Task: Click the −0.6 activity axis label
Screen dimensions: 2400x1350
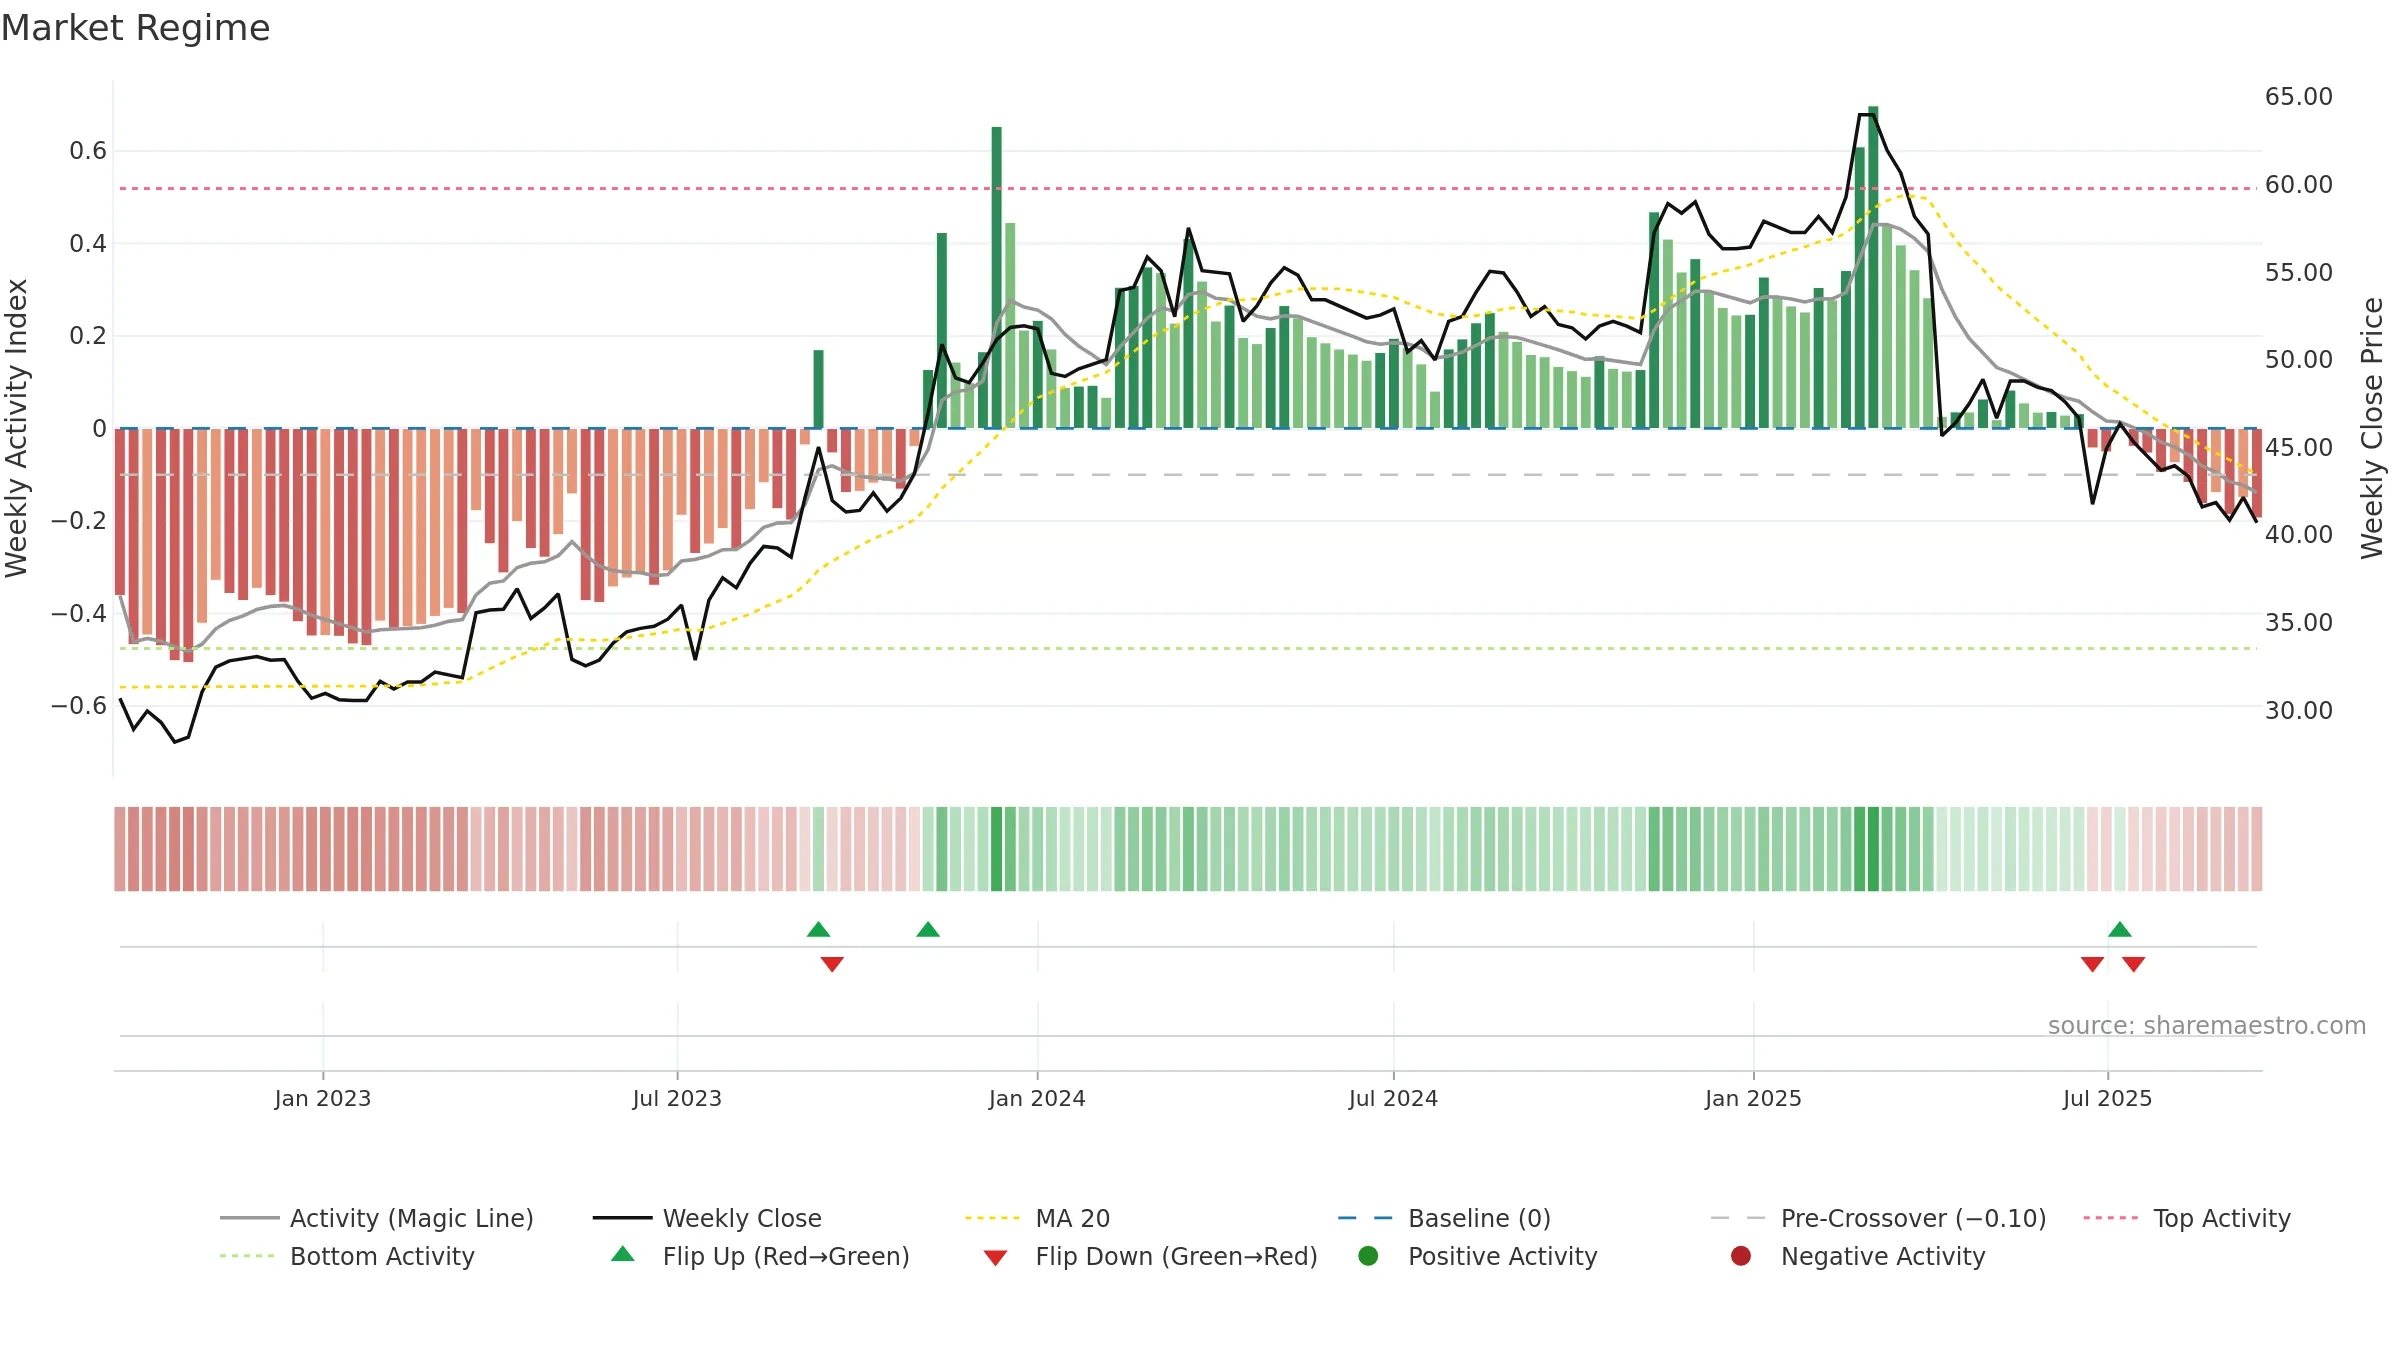Action: (79, 706)
